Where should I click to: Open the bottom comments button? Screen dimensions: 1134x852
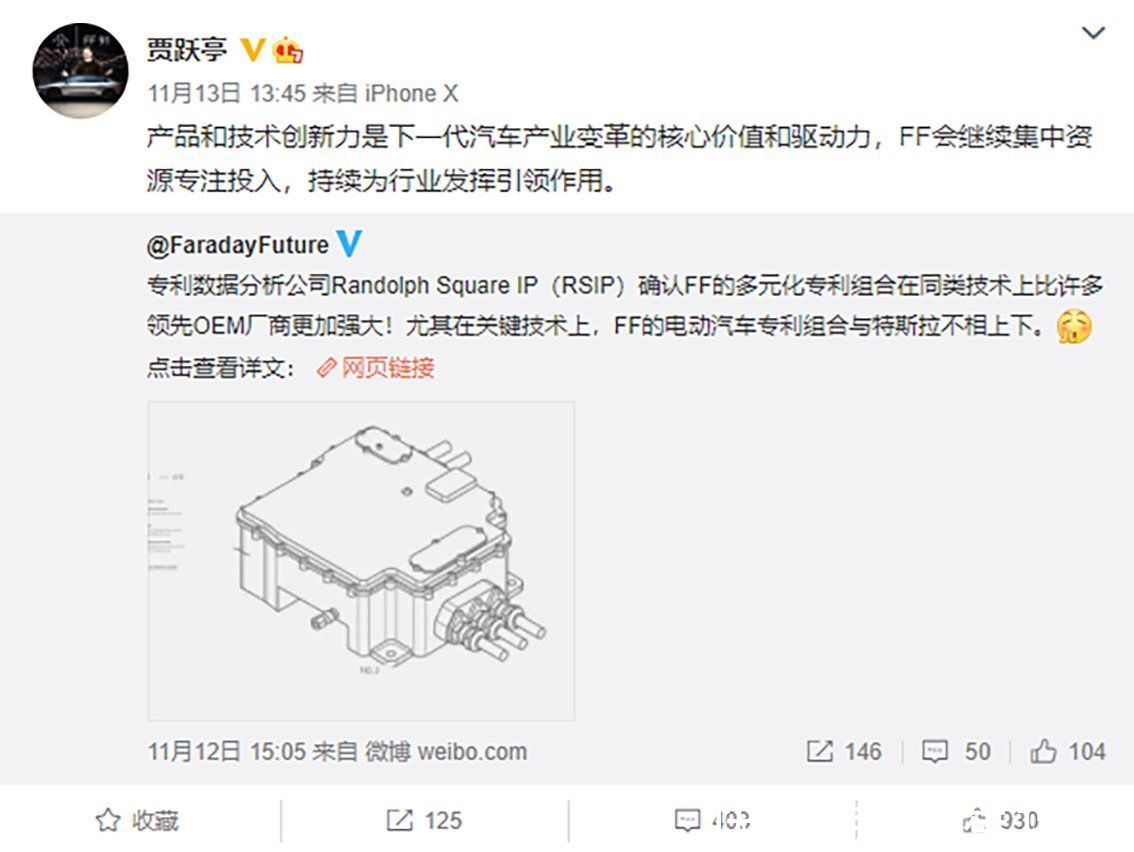[712, 821]
